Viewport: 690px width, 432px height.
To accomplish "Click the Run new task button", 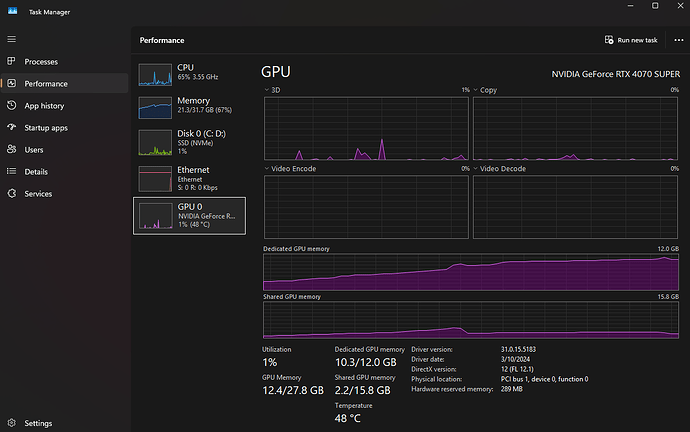I will click(x=630, y=40).
